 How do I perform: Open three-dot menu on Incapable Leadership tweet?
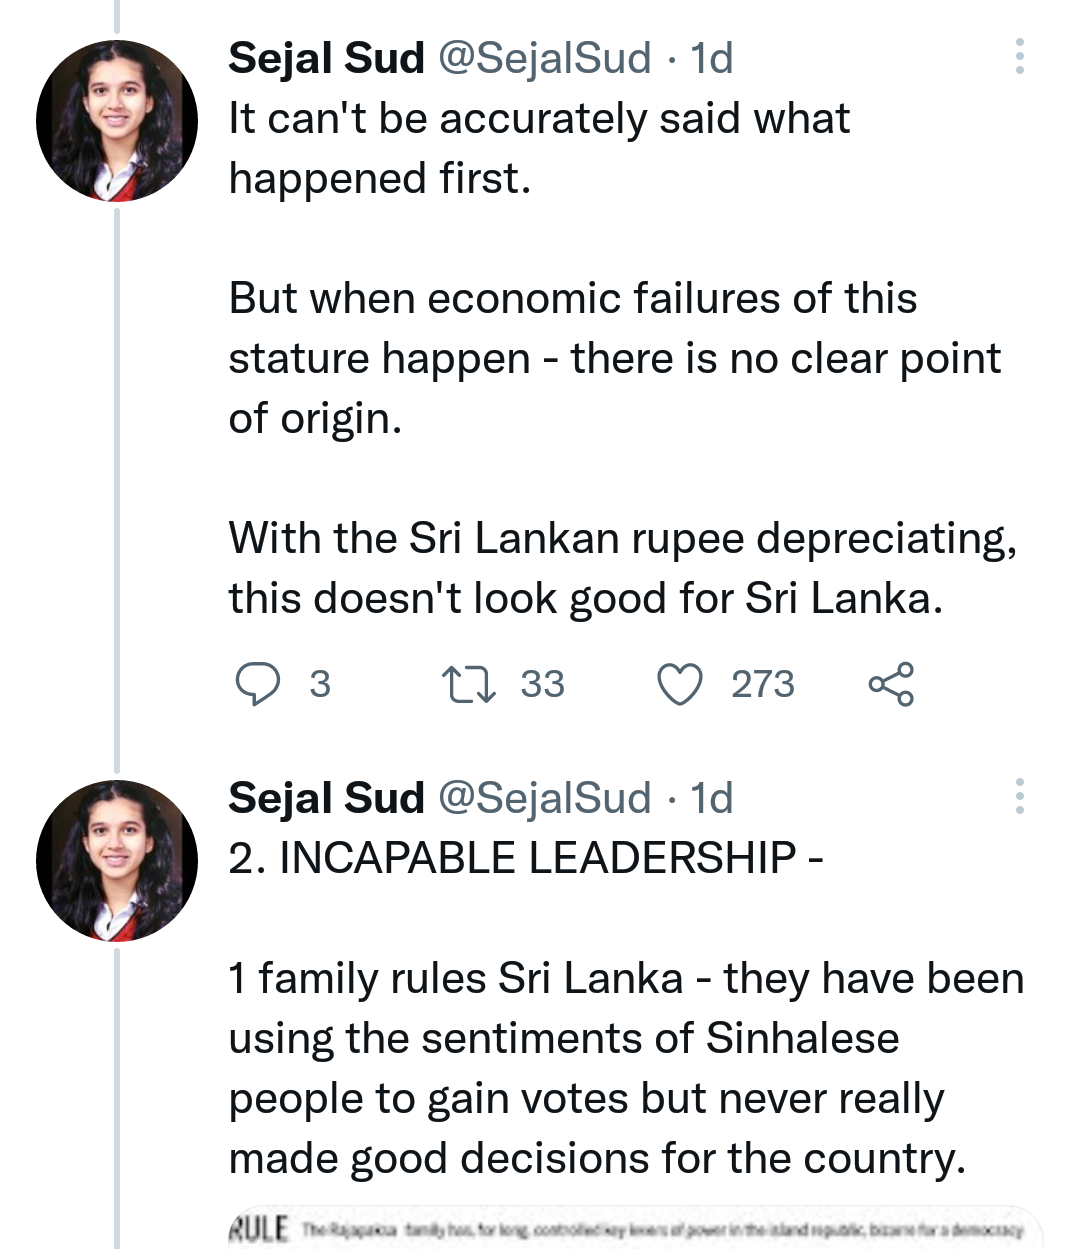tap(1019, 796)
